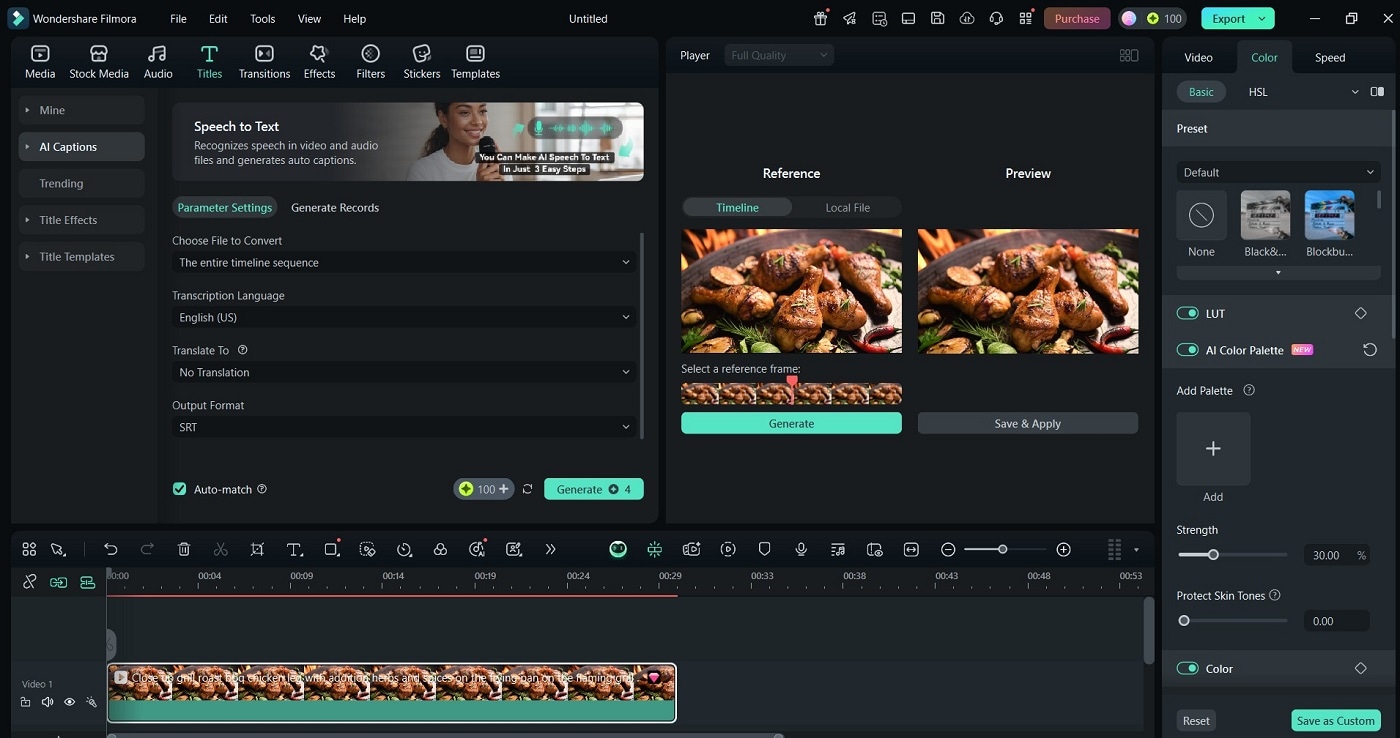
Task: Click the player layout grid icon
Action: [x=1129, y=55]
